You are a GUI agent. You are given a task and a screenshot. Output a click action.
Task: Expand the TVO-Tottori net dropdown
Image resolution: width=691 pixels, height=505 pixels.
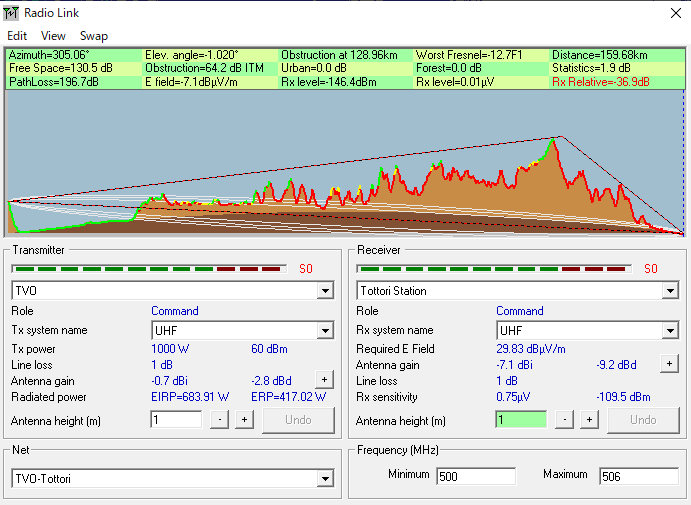tap(325, 479)
